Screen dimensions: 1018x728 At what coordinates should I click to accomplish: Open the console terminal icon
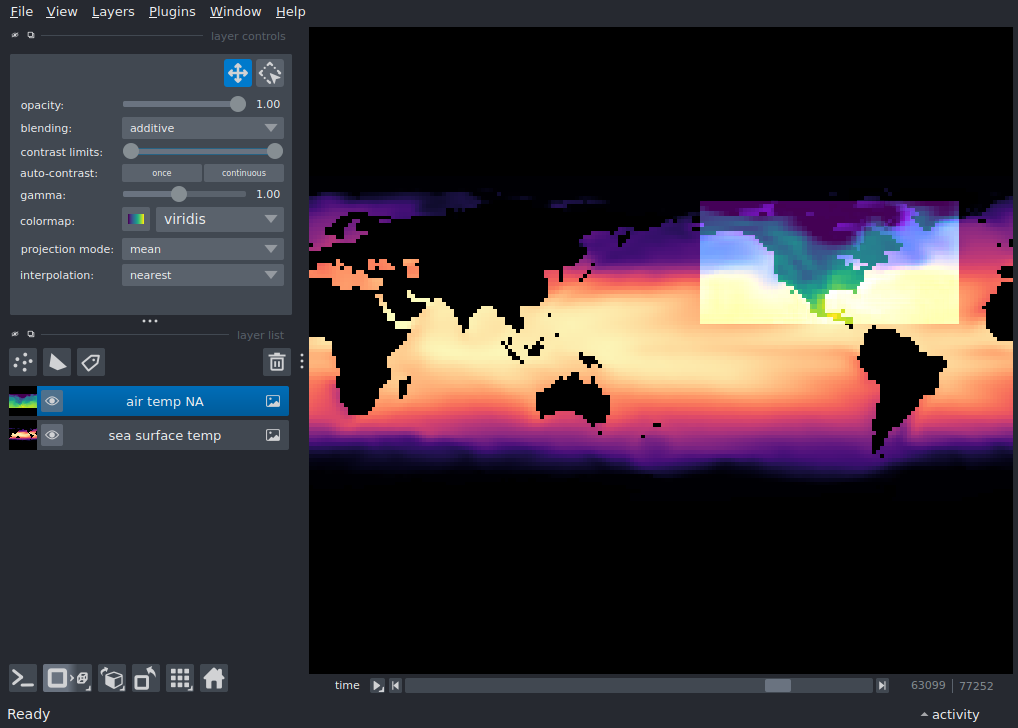click(23, 679)
